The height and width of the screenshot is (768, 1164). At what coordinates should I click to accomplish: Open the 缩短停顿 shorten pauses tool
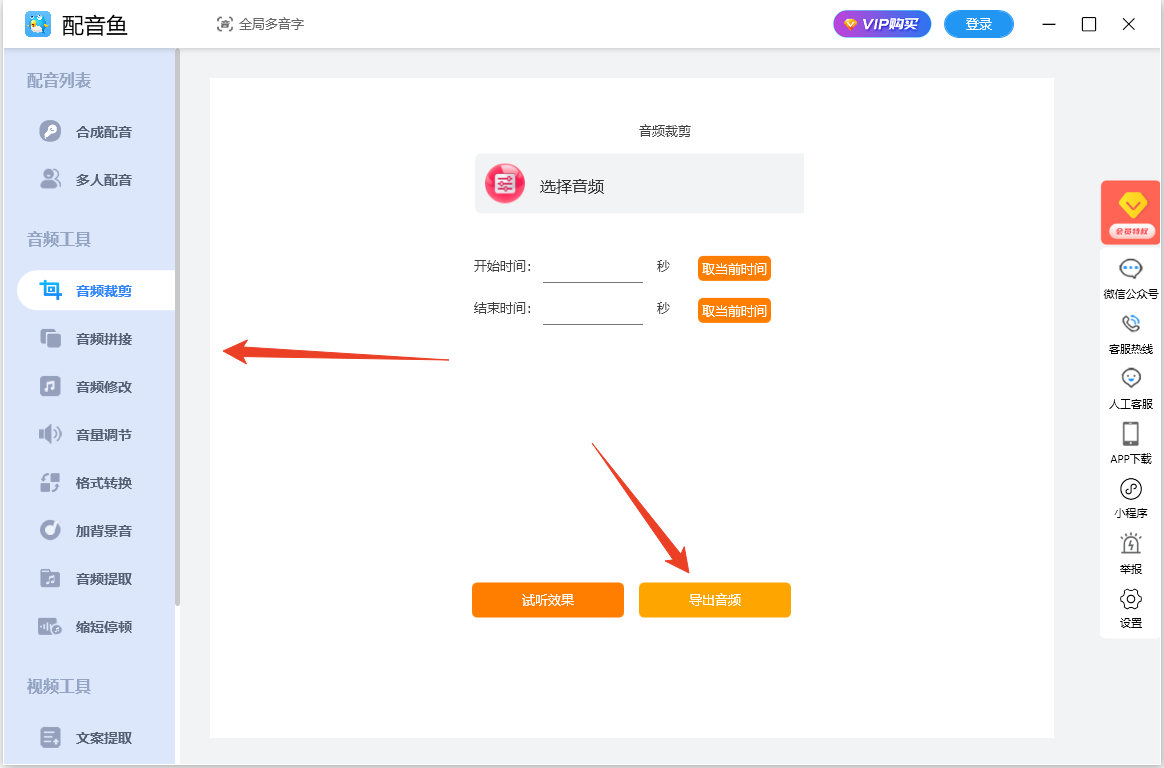96,627
